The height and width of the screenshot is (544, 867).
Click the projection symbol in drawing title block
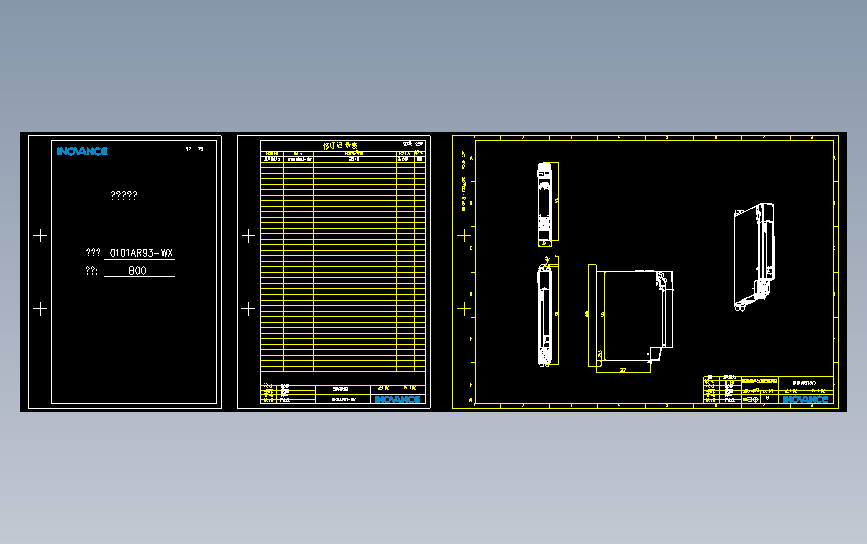[751, 399]
